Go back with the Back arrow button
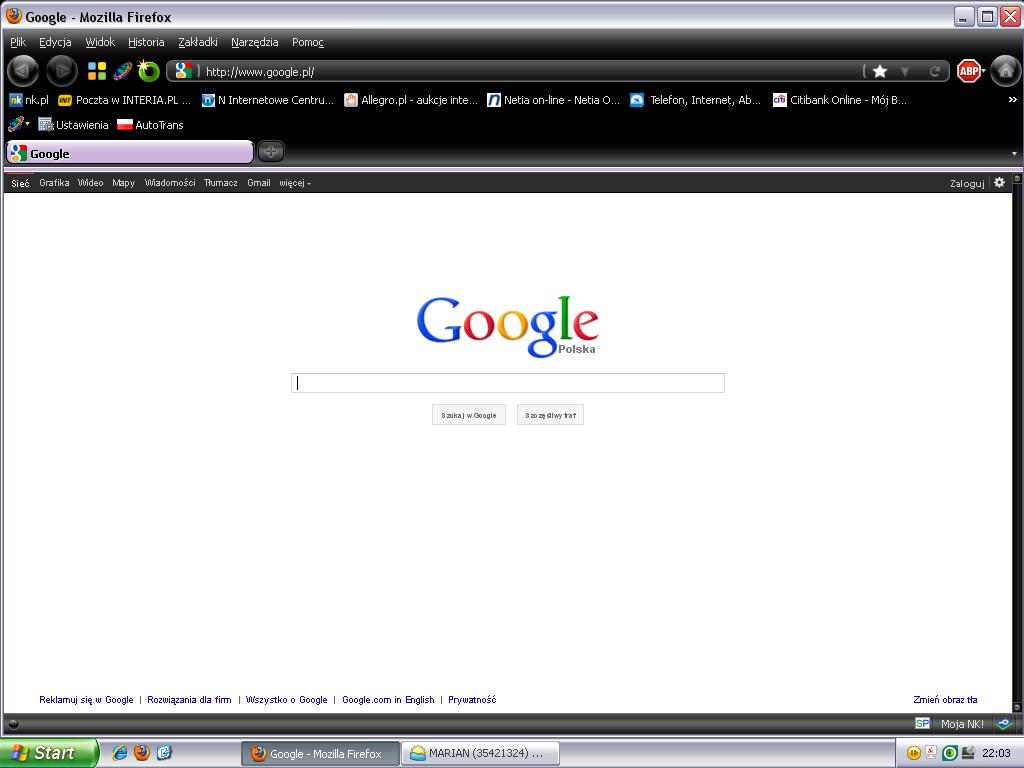The height and width of the screenshot is (768, 1024). coord(23,71)
